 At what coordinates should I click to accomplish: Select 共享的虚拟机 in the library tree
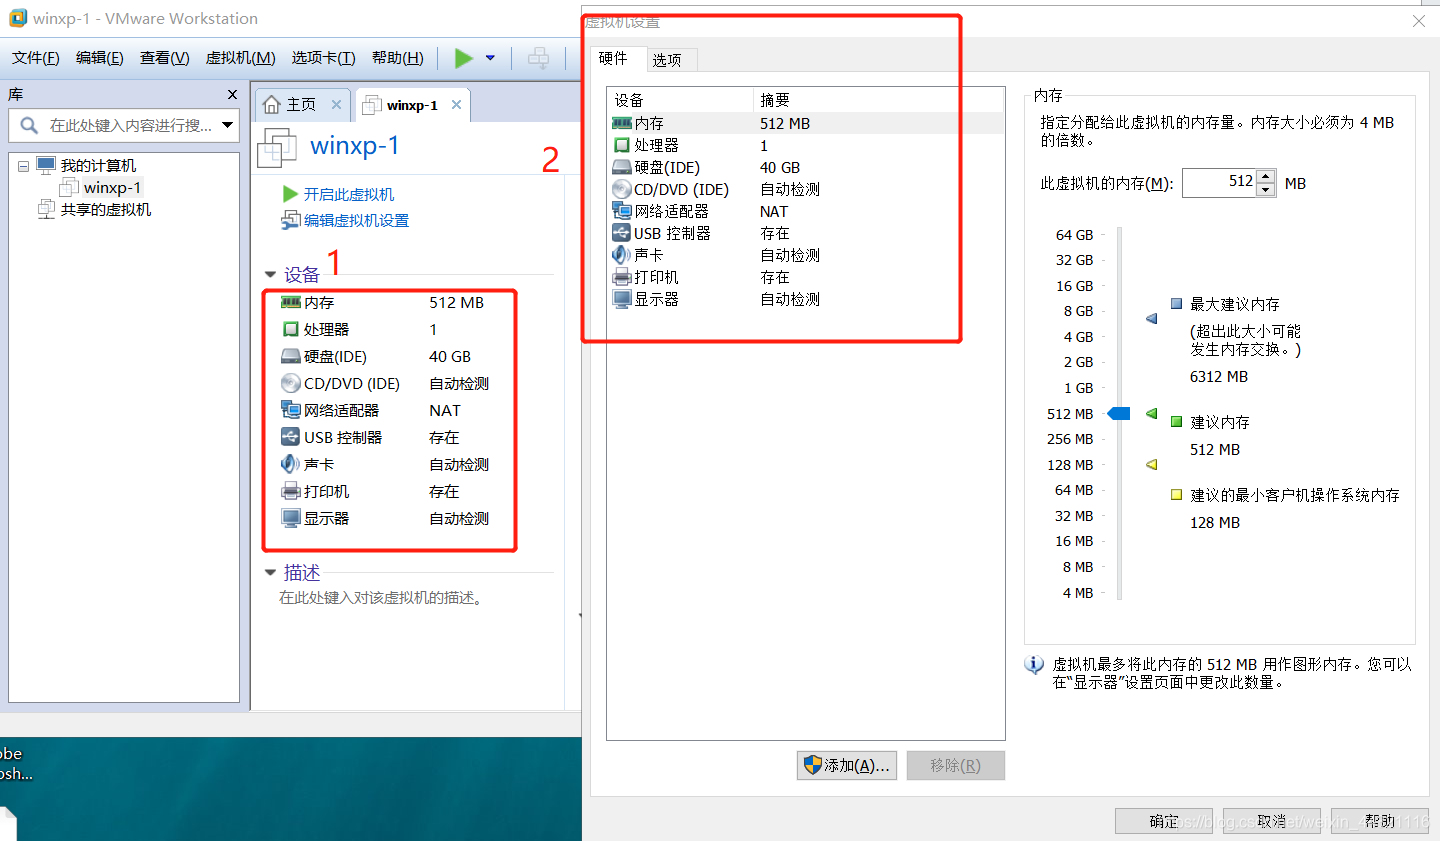pos(106,210)
